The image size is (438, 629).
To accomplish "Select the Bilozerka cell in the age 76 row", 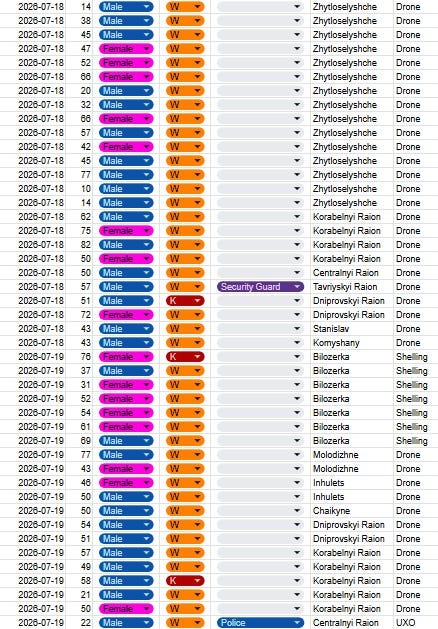I will (352, 357).
